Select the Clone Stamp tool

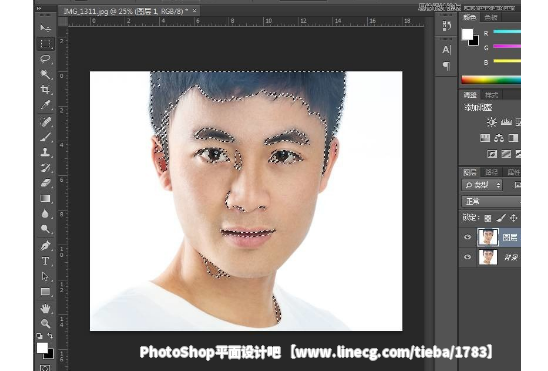coord(45,152)
